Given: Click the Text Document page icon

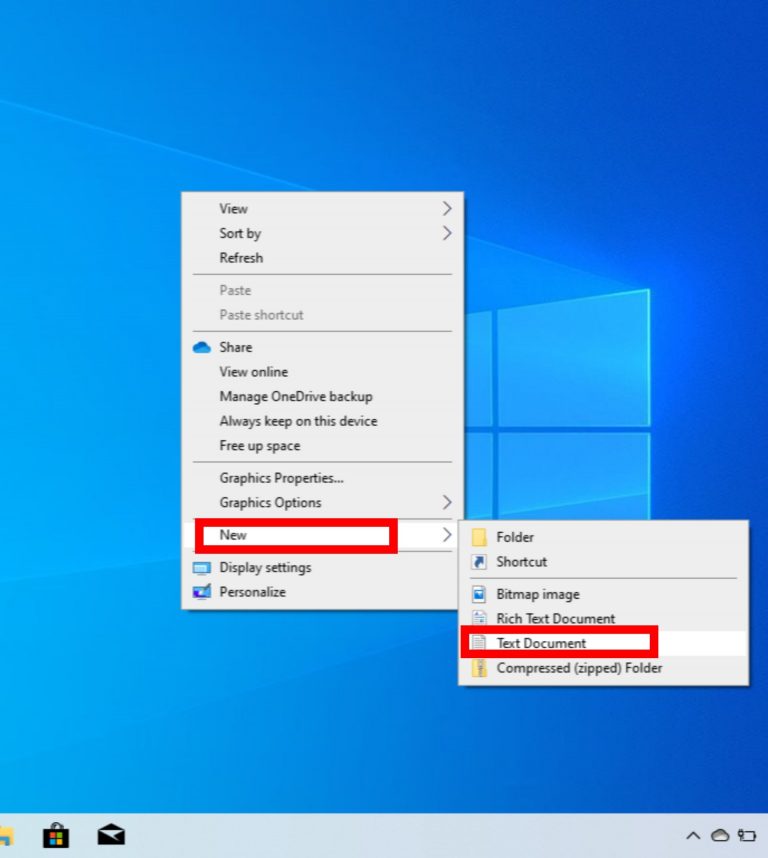Looking at the screenshot, I should point(479,643).
